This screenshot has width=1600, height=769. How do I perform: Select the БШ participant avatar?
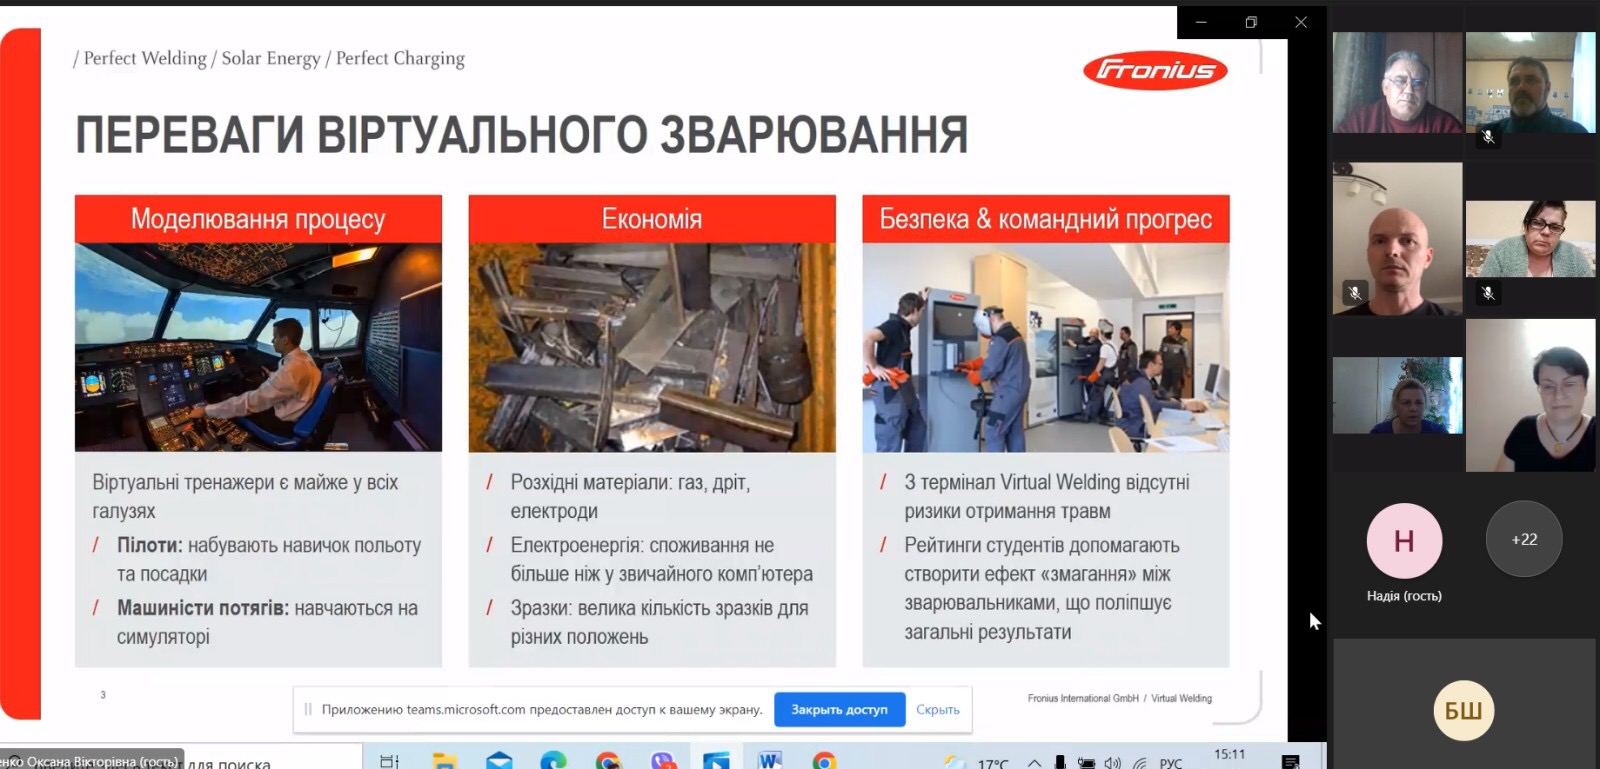click(1463, 711)
